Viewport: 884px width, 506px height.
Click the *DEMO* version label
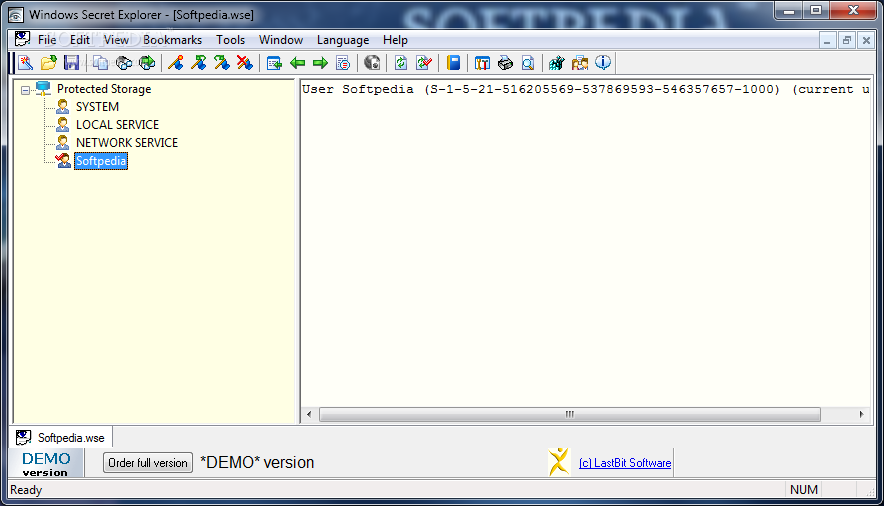click(257, 463)
